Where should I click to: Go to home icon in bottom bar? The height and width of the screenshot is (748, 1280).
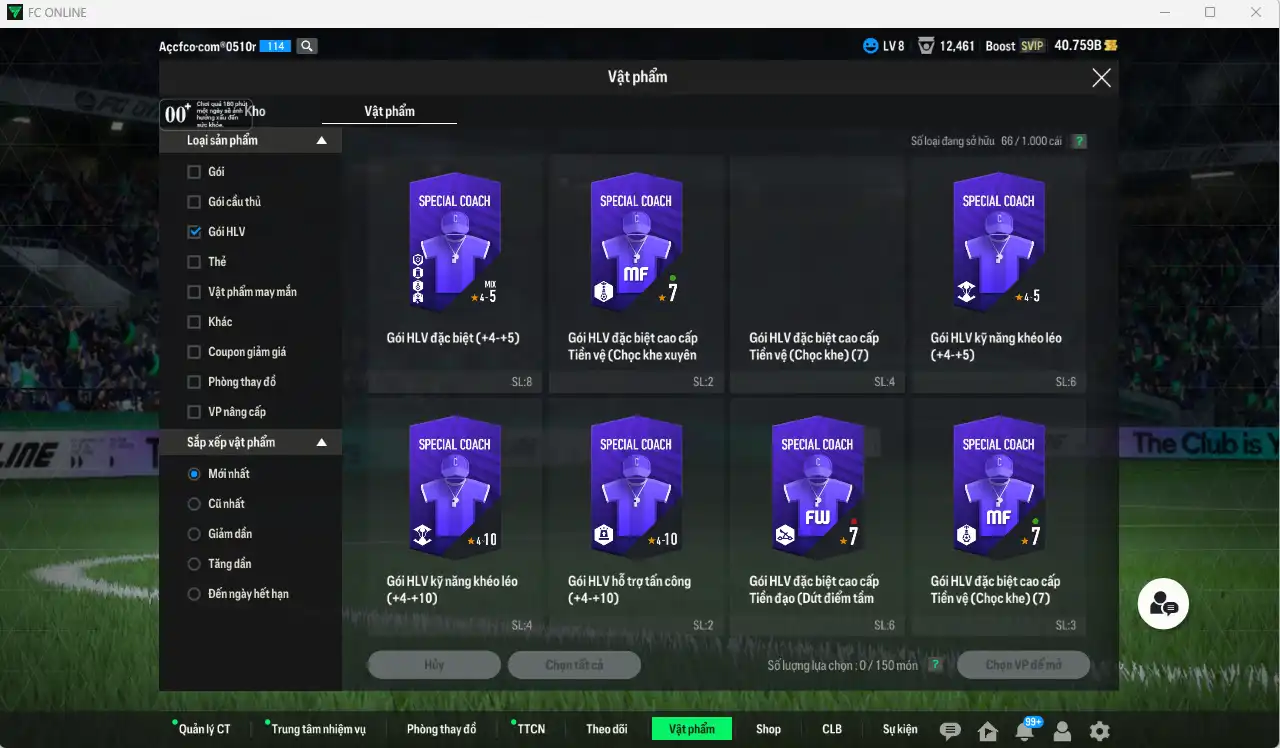(x=988, y=731)
